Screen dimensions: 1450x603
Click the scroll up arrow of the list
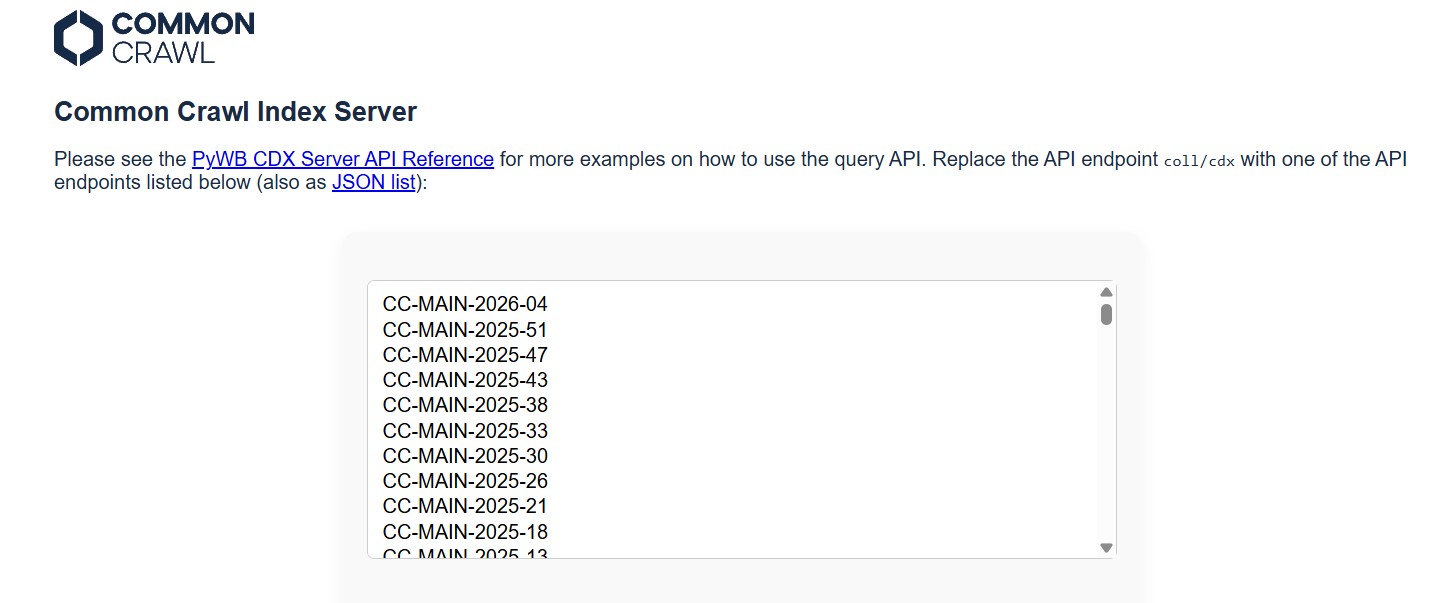tap(1106, 292)
